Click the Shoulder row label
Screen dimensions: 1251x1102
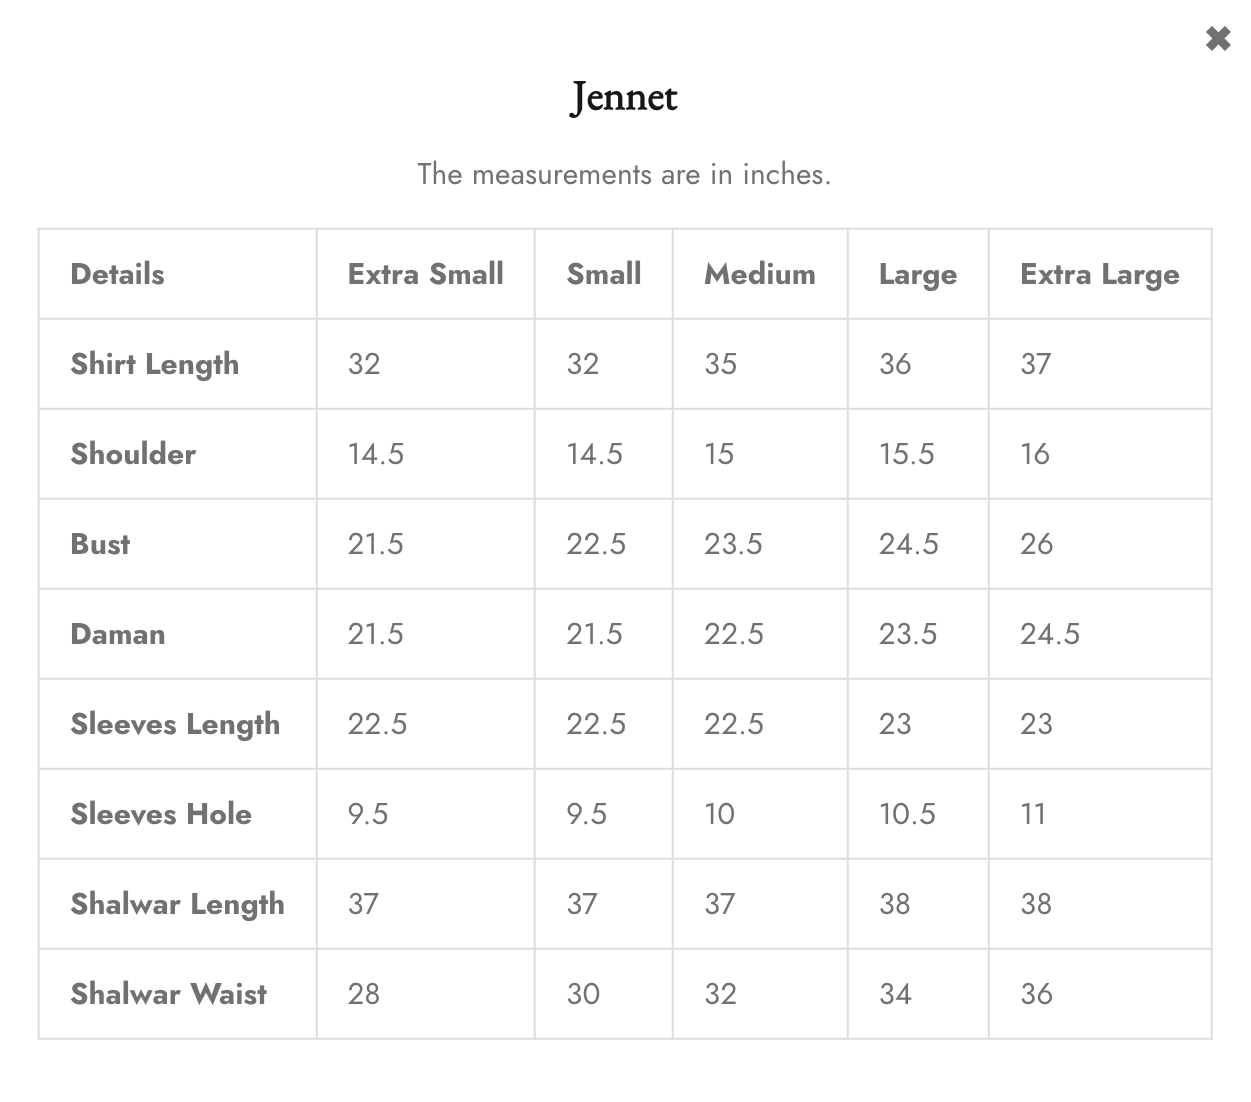133,454
